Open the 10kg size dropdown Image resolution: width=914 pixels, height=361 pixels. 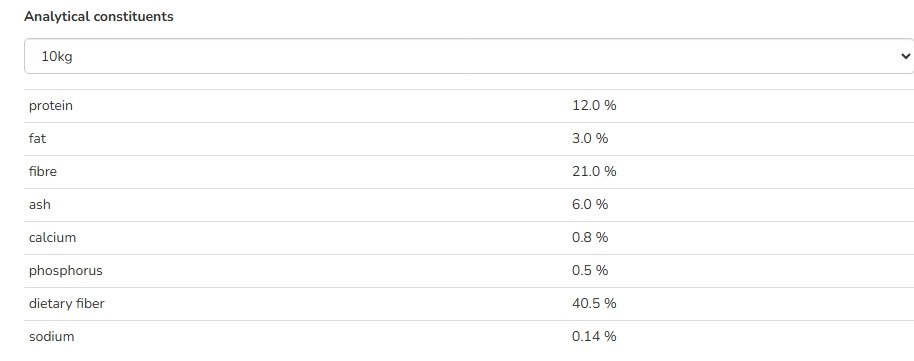469,56
